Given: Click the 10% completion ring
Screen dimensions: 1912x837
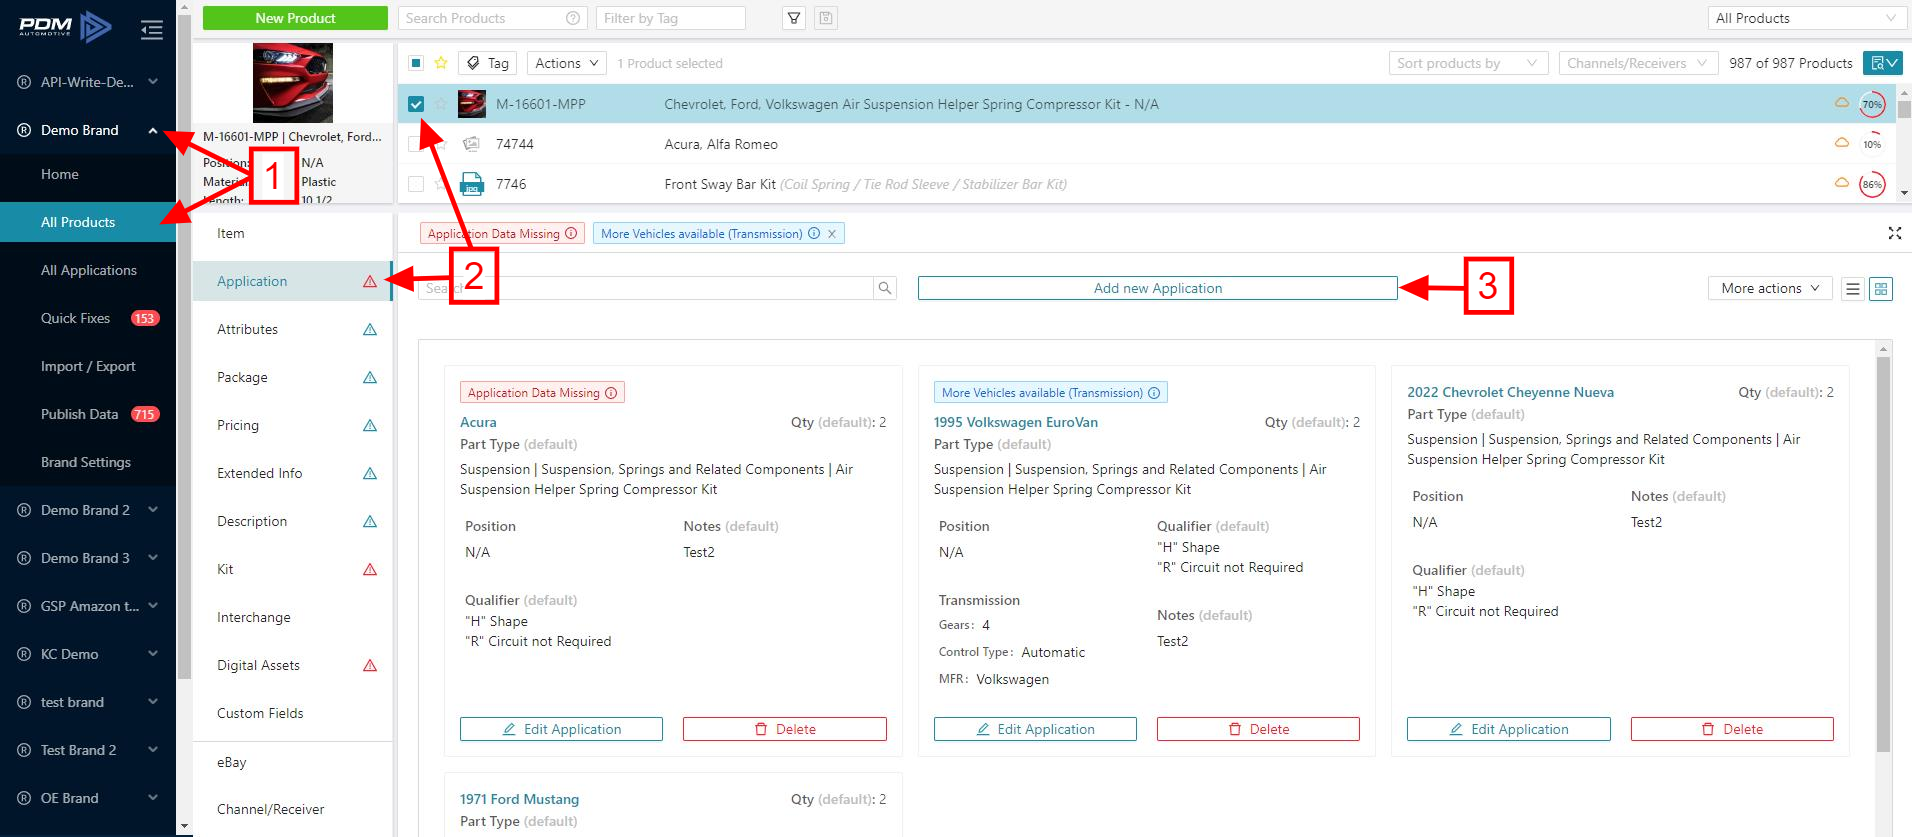Looking at the screenshot, I should 1872,144.
